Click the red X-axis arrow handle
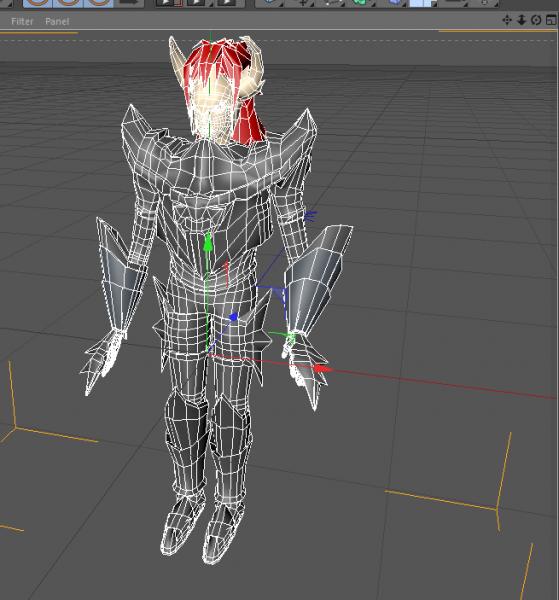This screenshot has width=559, height=600. (x=323, y=369)
